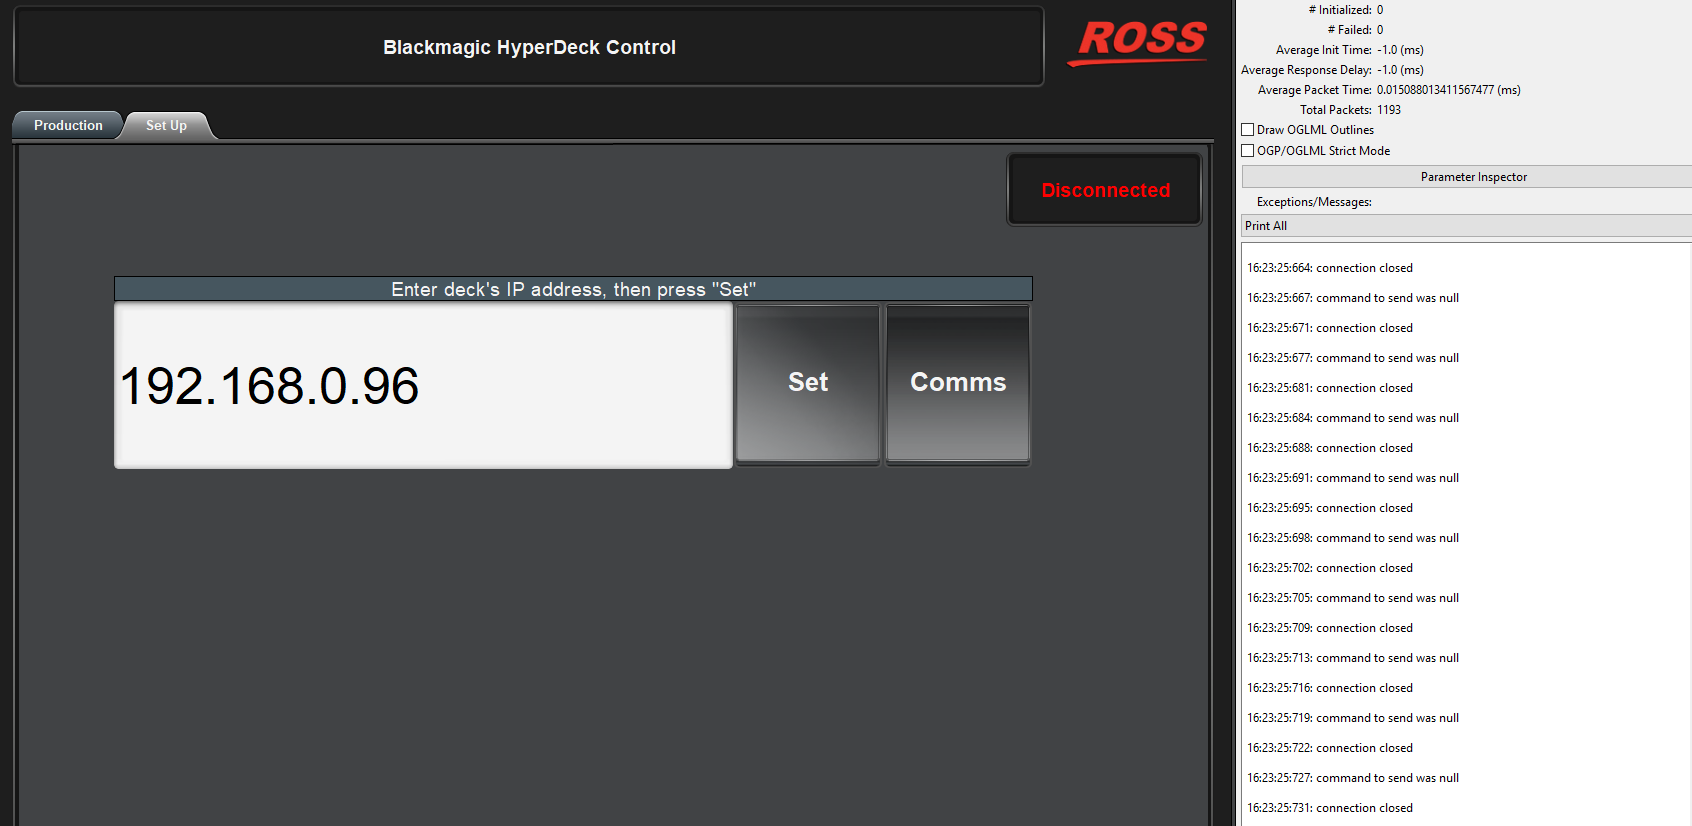
Task: Select the Average Packet Time value
Action: [1449, 90]
